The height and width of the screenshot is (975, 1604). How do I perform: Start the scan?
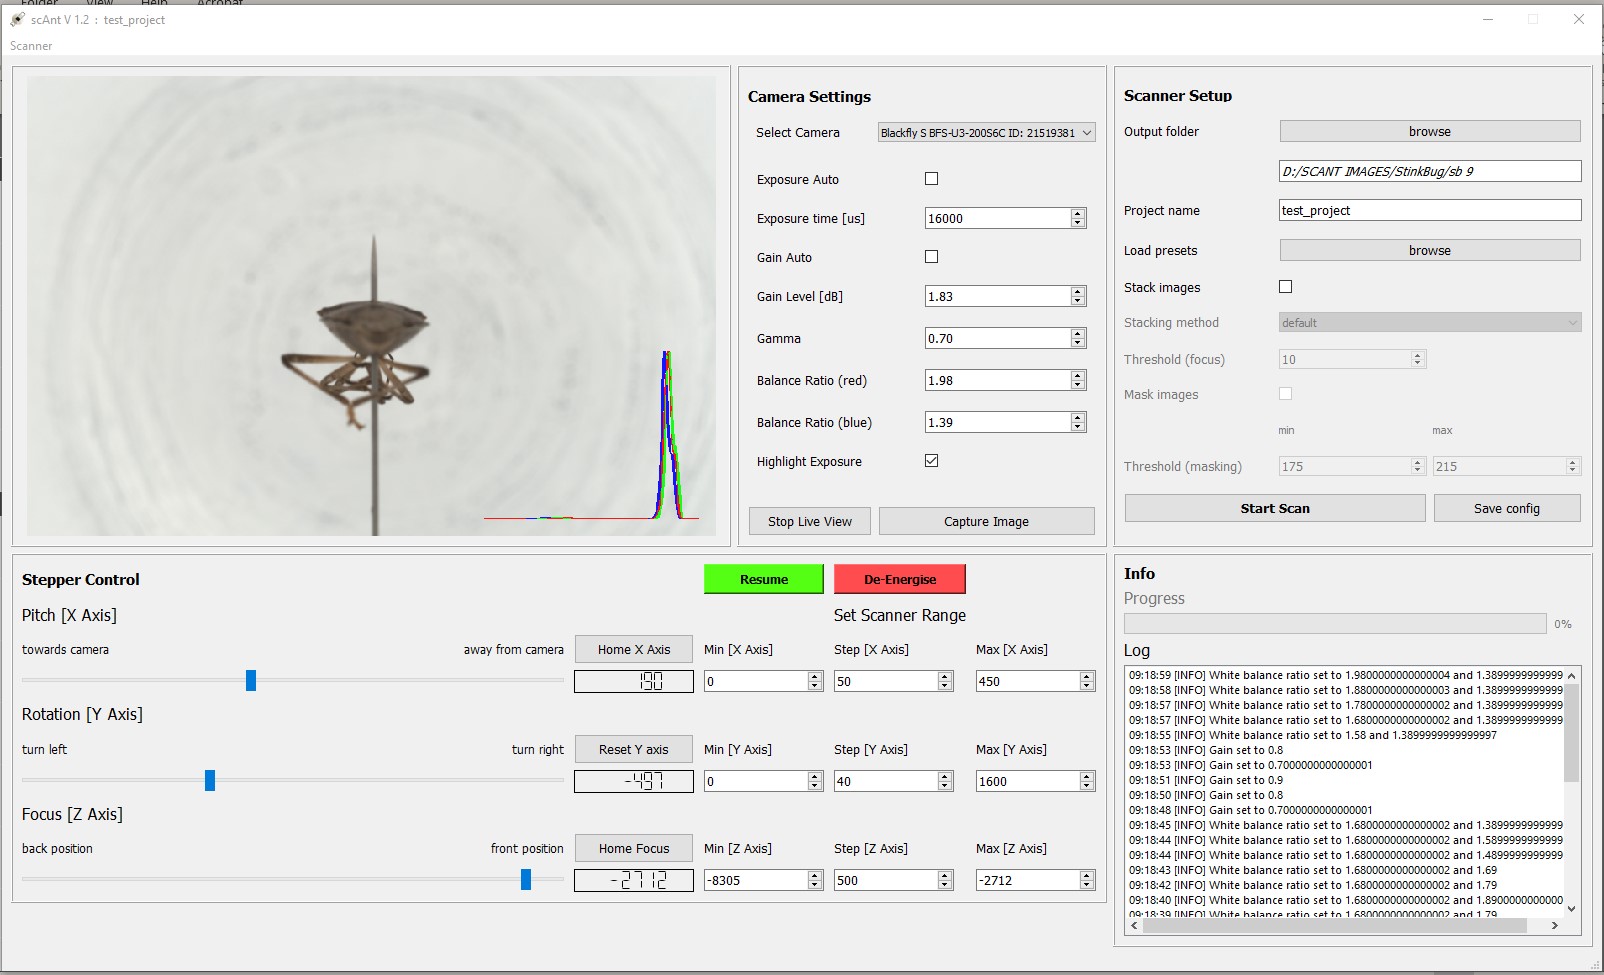point(1274,508)
